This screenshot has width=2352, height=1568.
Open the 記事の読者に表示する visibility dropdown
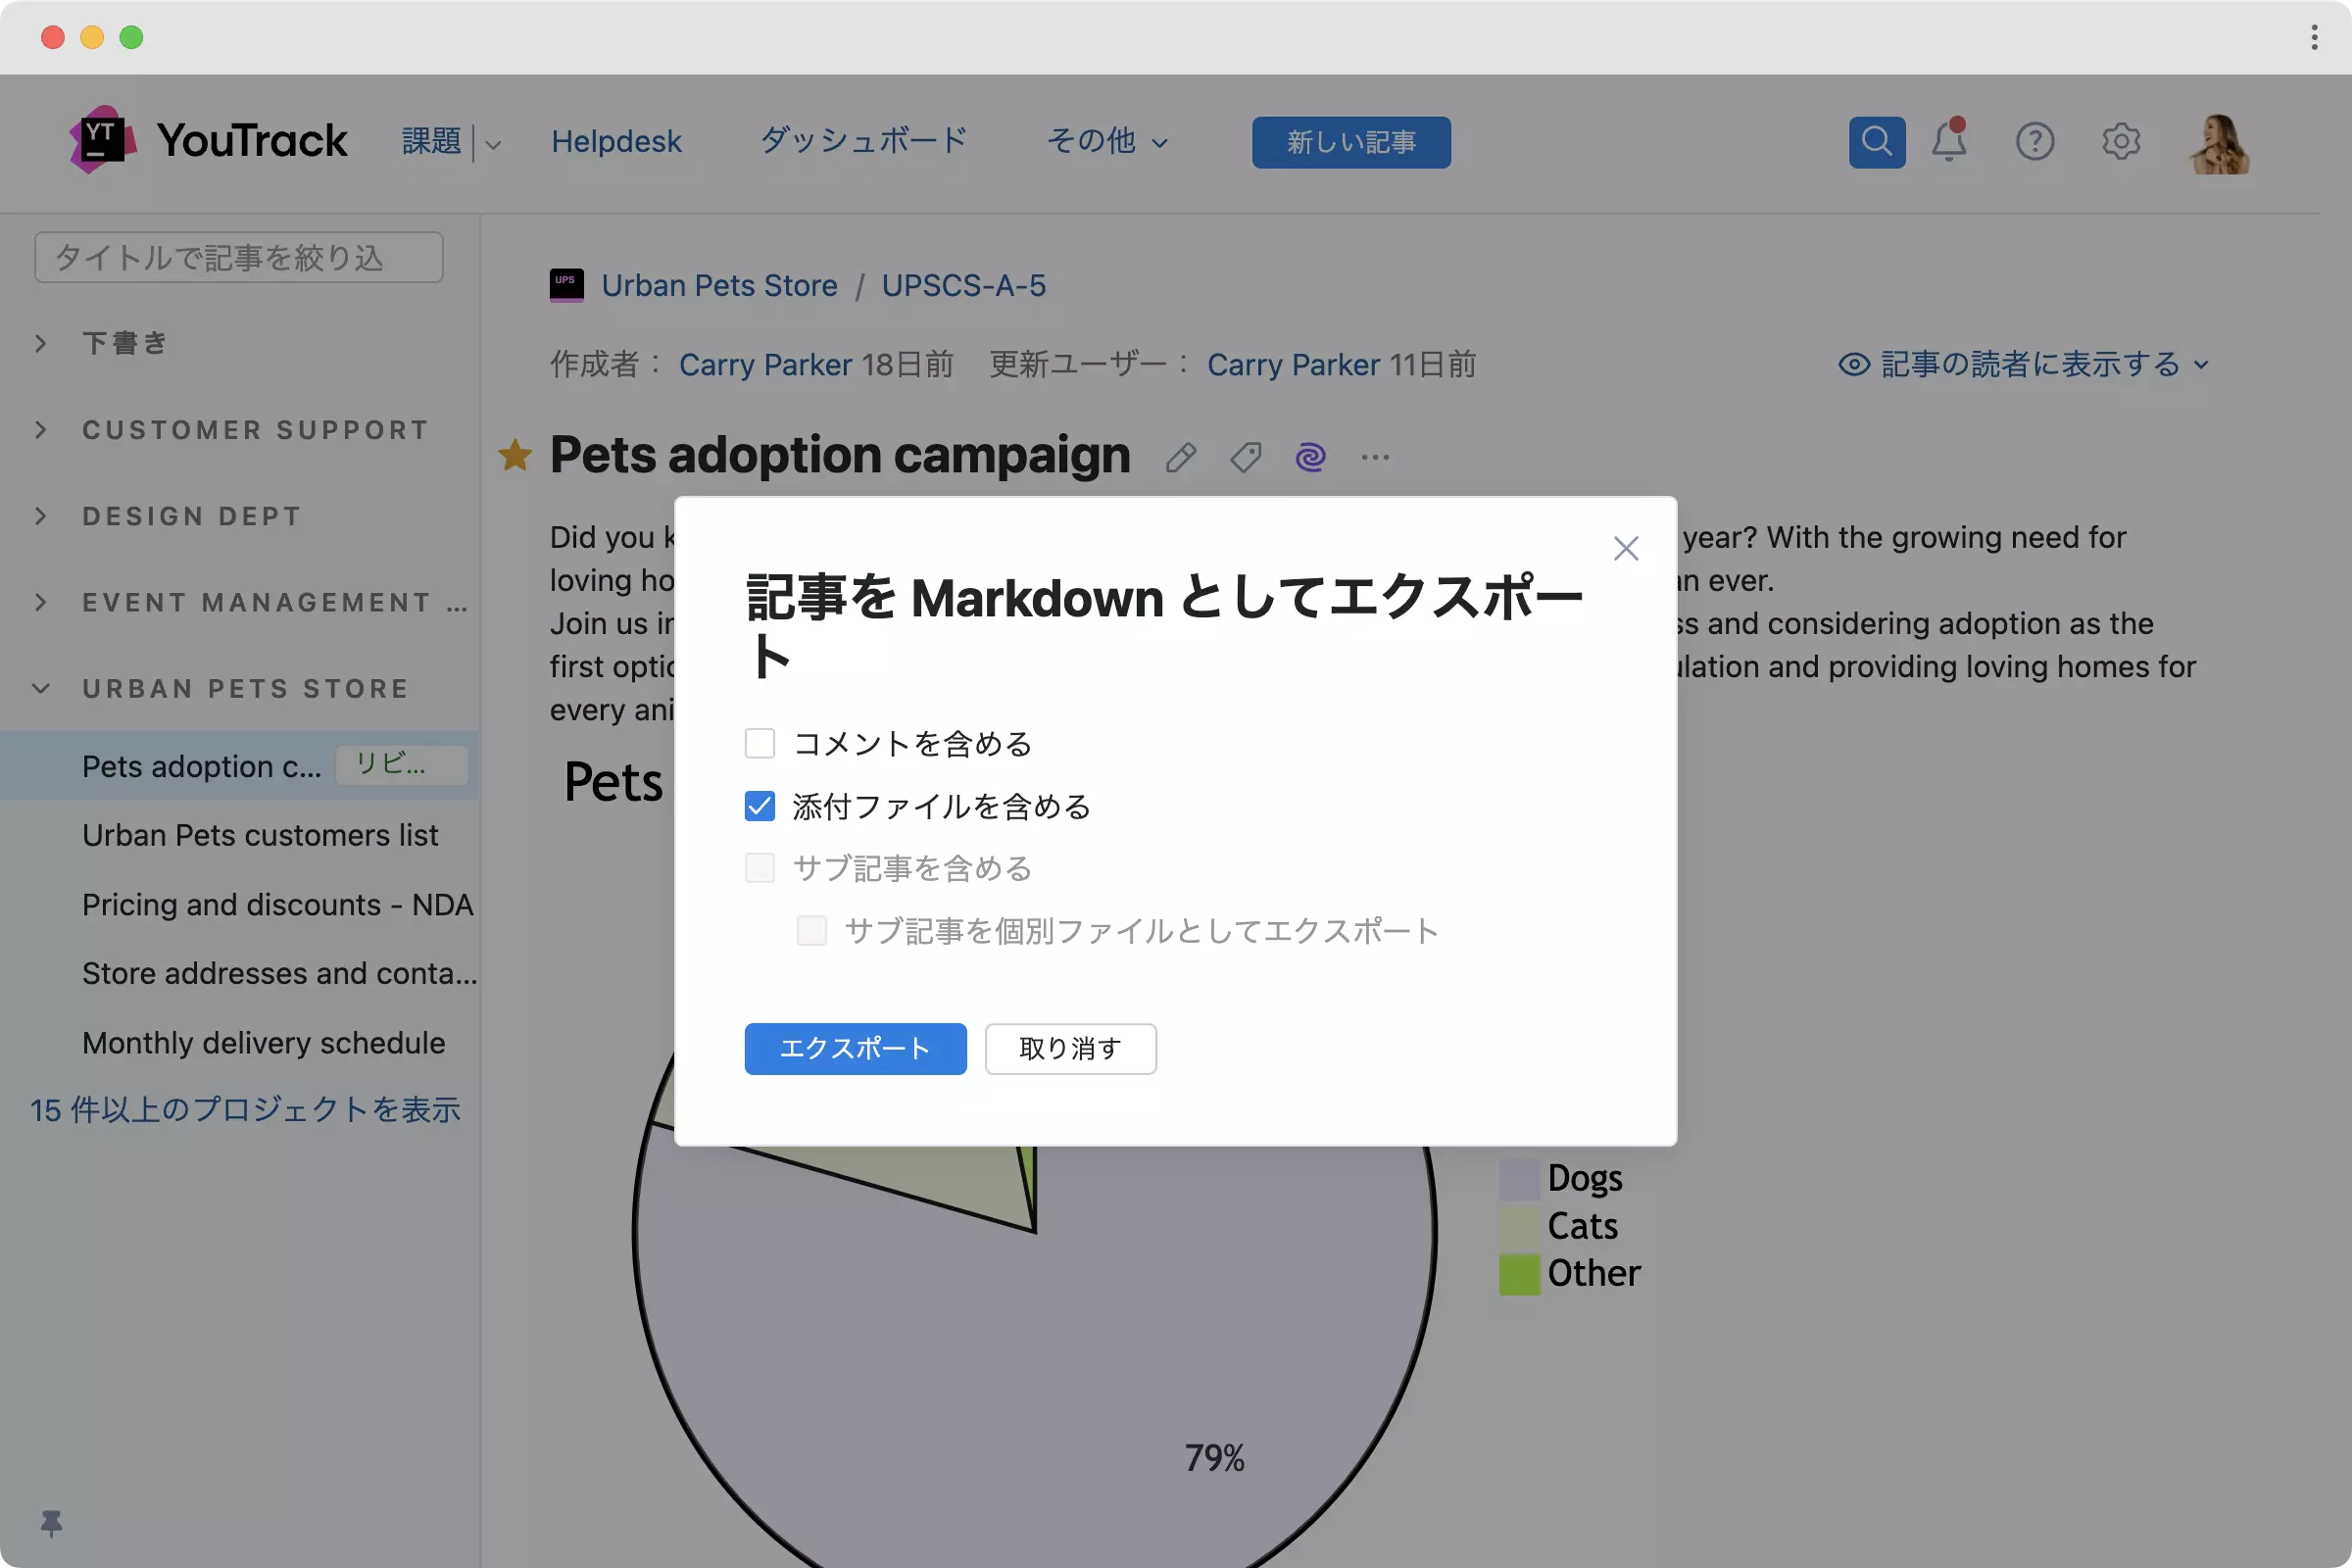coord(2022,364)
